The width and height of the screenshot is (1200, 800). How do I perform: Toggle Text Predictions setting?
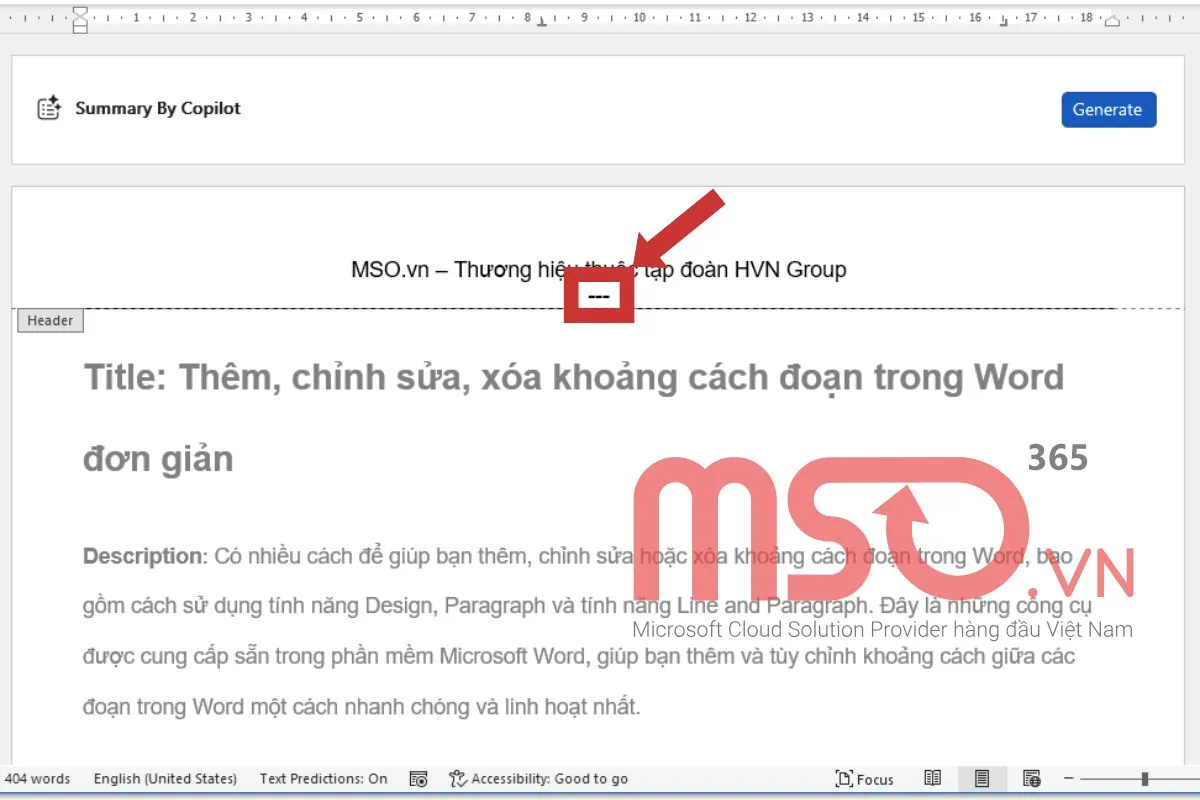point(323,779)
